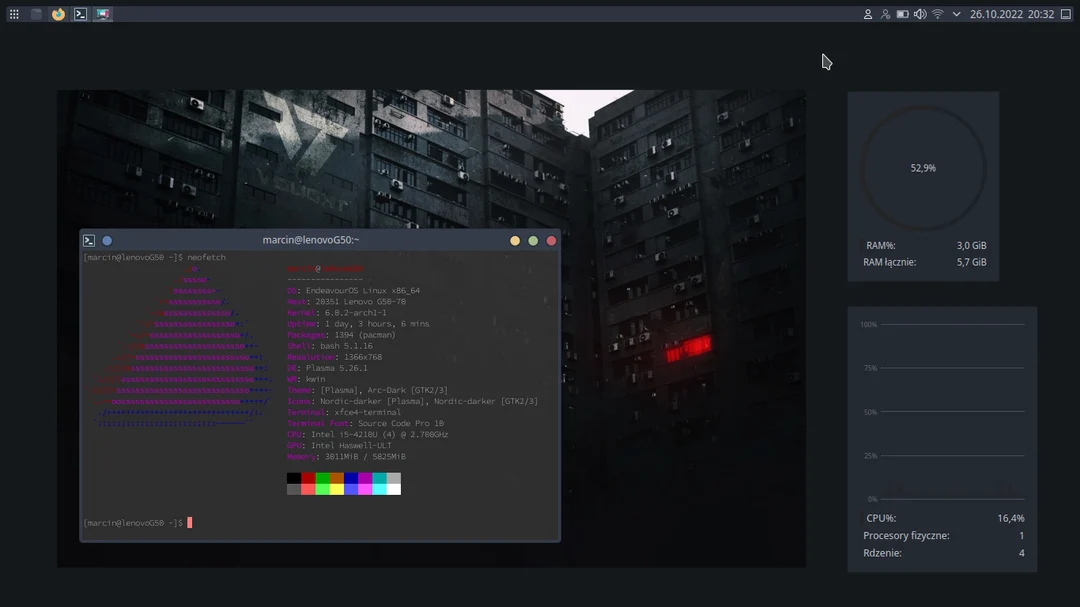Click the CPU history graph widget
Viewport: 1080px width, 607px height.
click(942, 410)
